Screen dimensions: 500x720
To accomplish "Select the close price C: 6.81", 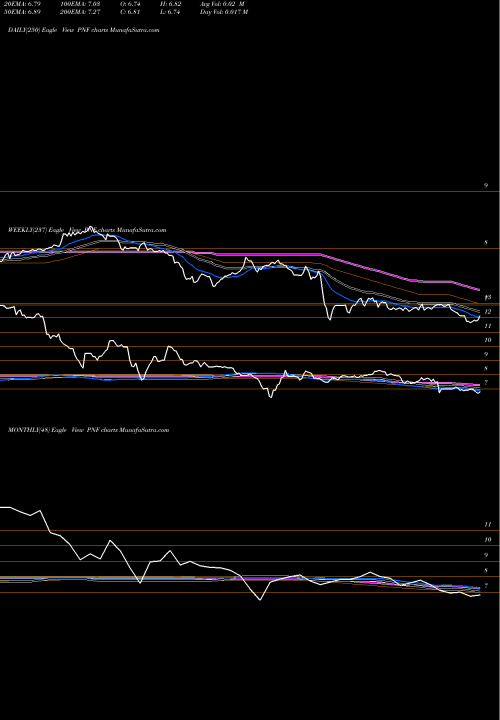I will [x=130, y=12].
